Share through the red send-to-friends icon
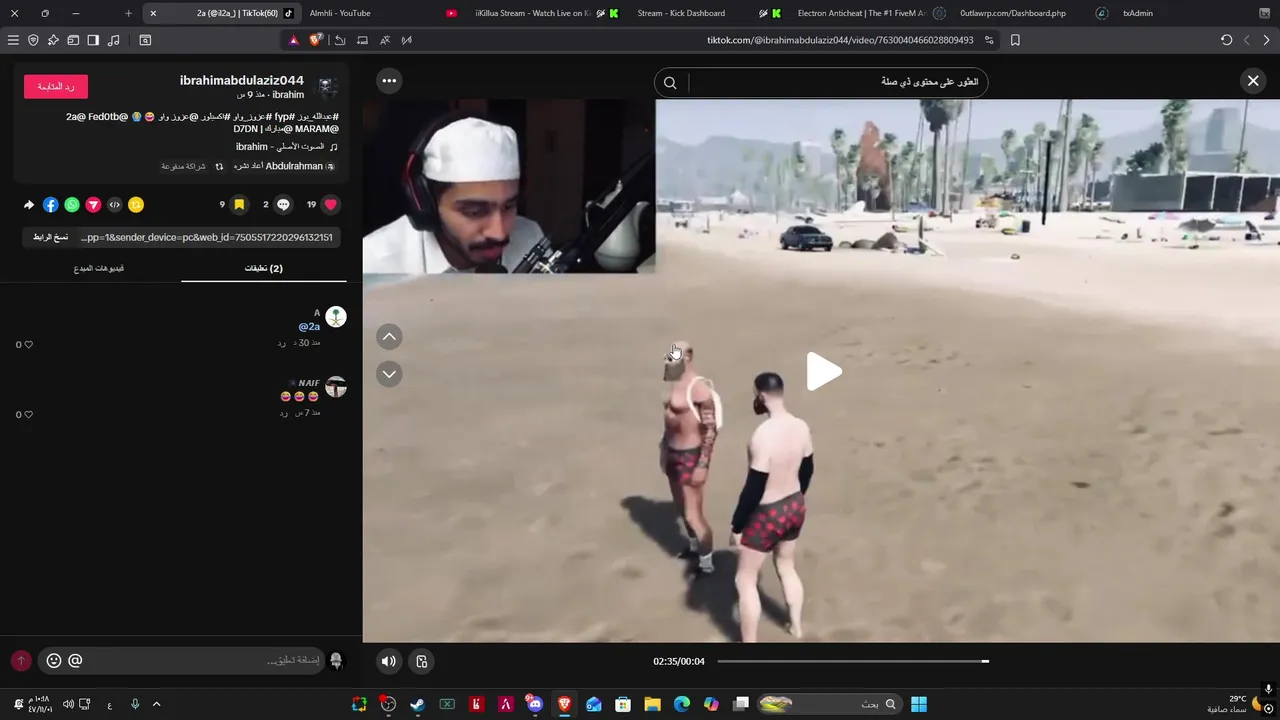This screenshot has width=1280, height=720. coord(93,204)
